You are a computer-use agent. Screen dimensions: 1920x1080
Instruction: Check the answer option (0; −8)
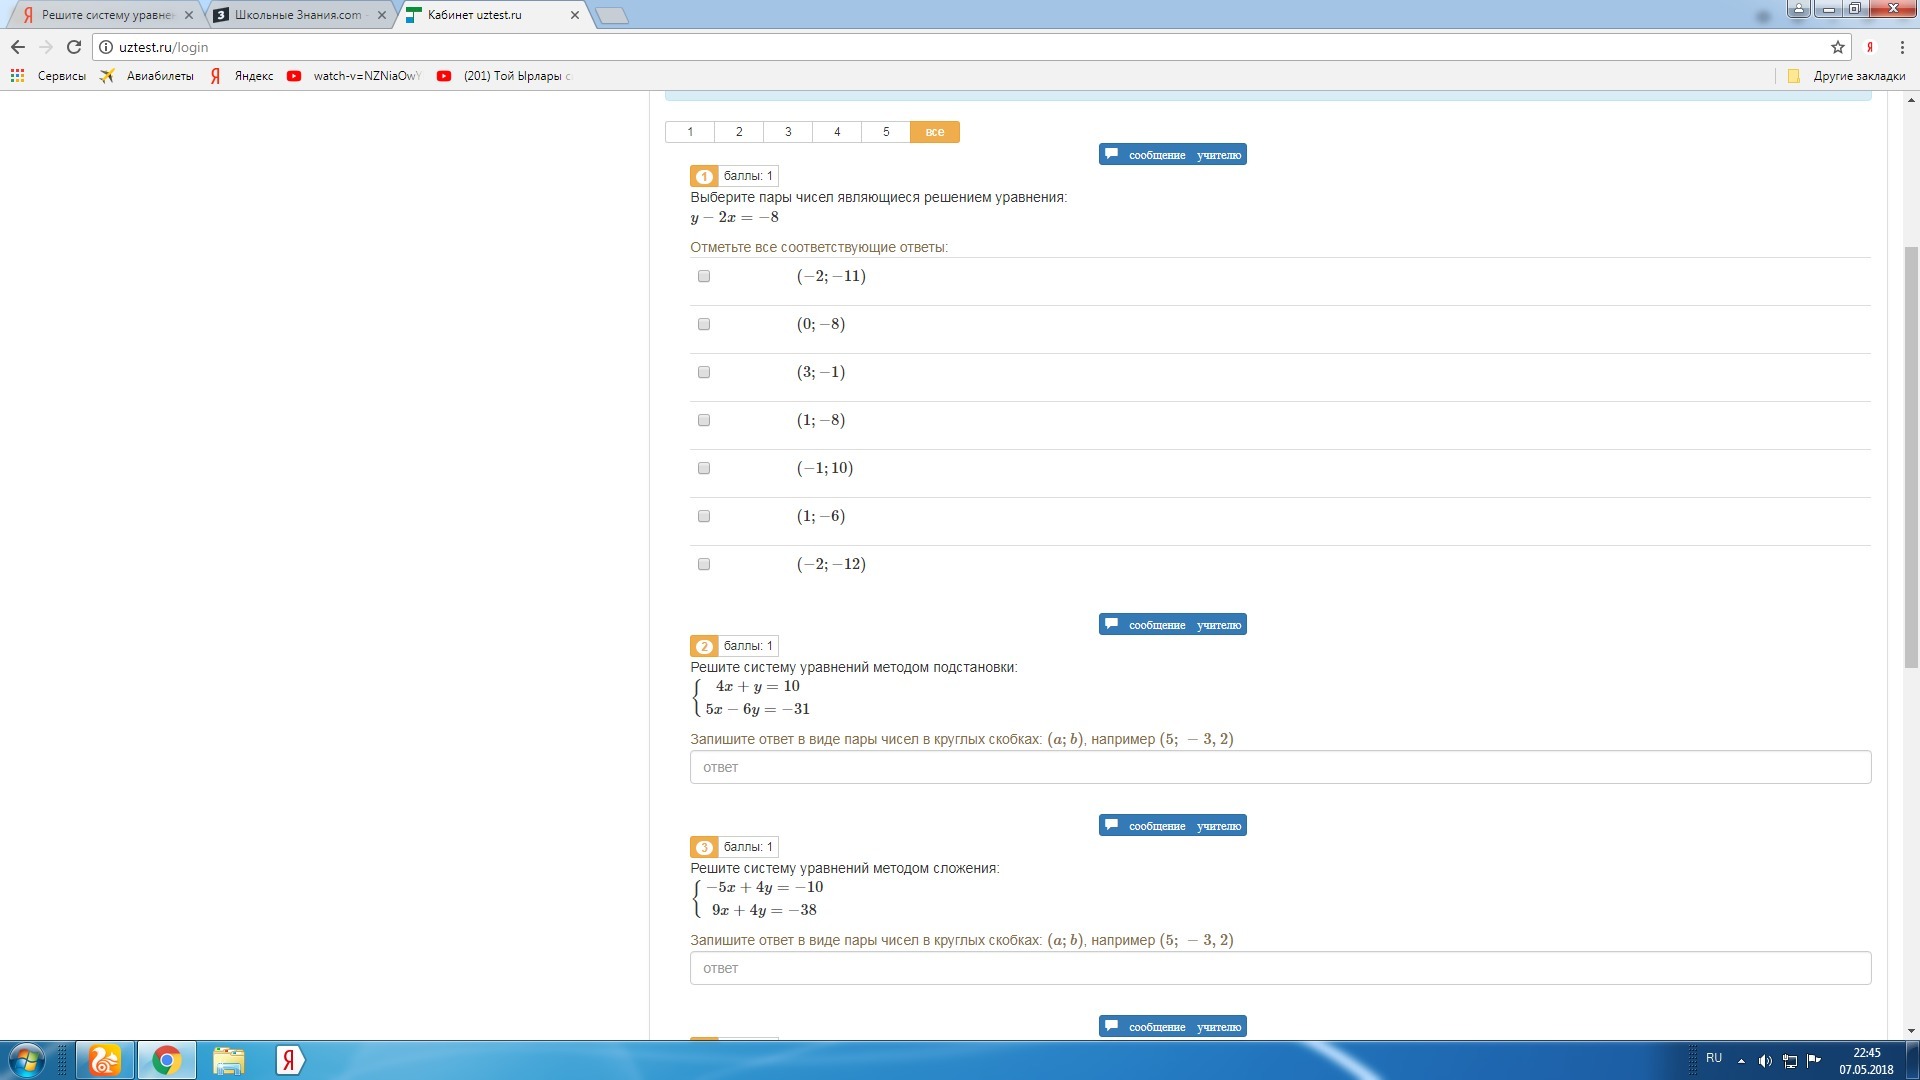point(704,324)
